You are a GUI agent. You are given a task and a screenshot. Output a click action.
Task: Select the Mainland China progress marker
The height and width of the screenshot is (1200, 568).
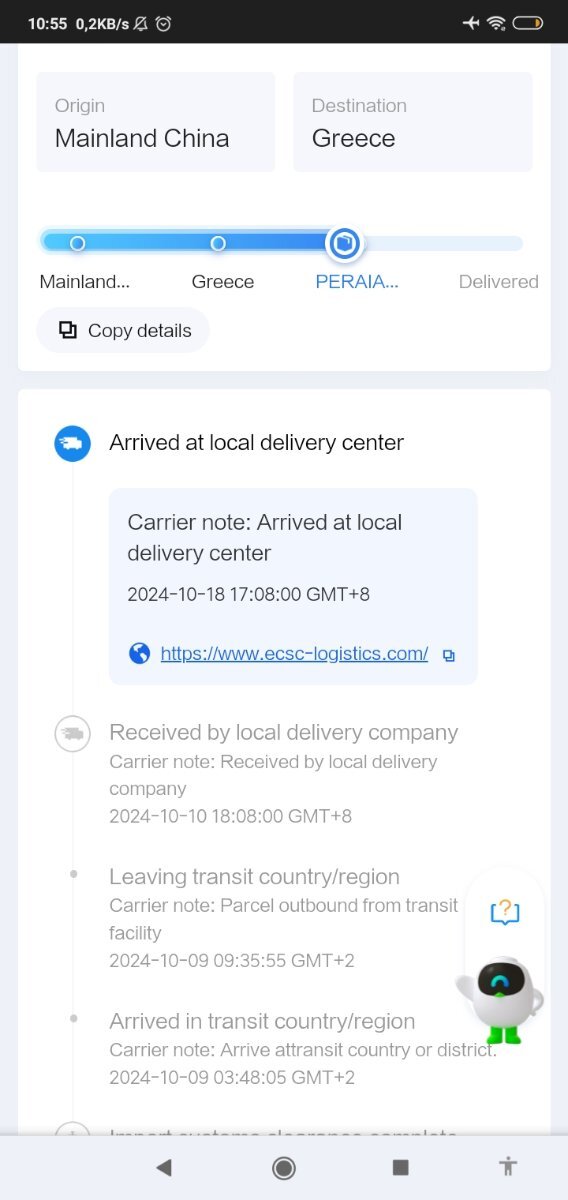[x=77, y=243]
